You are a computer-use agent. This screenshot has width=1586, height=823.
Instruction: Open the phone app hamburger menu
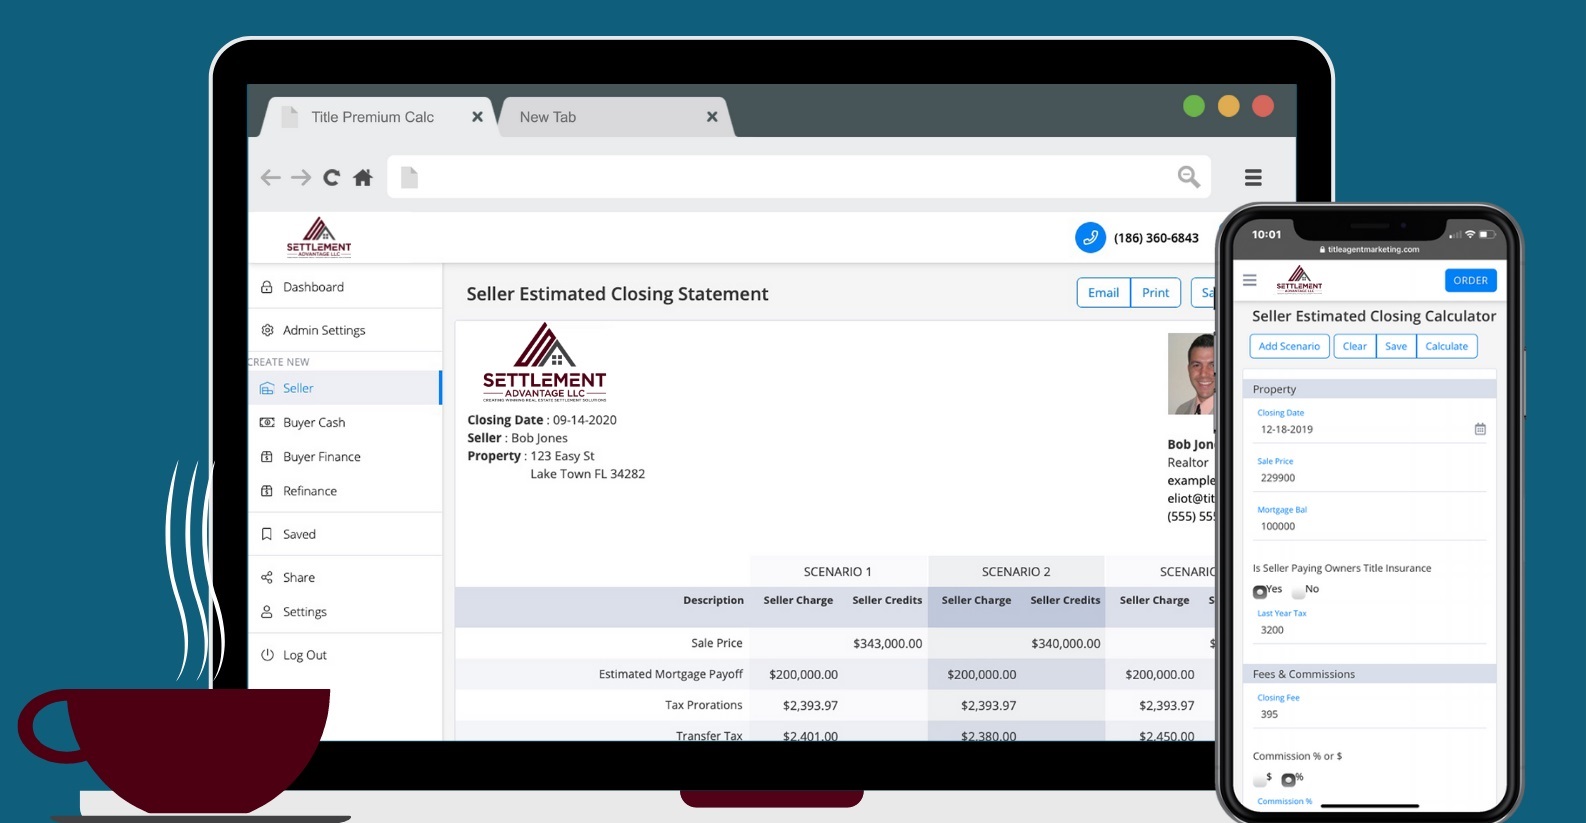[1250, 281]
